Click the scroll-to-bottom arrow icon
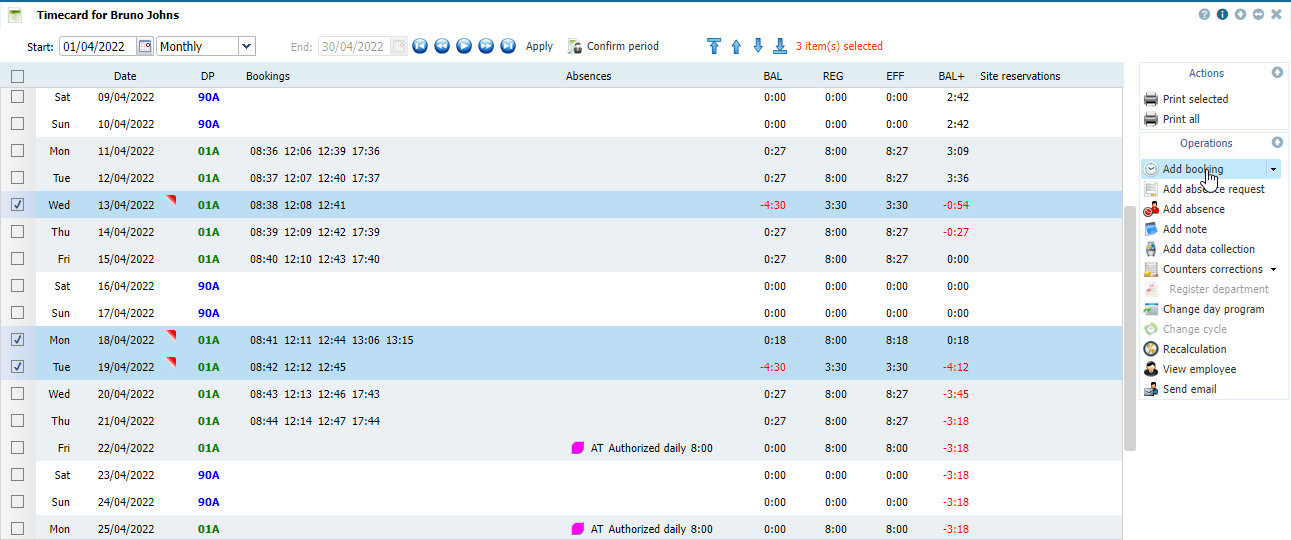The width and height of the screenshot is (1291, 540). pos(780,46)
